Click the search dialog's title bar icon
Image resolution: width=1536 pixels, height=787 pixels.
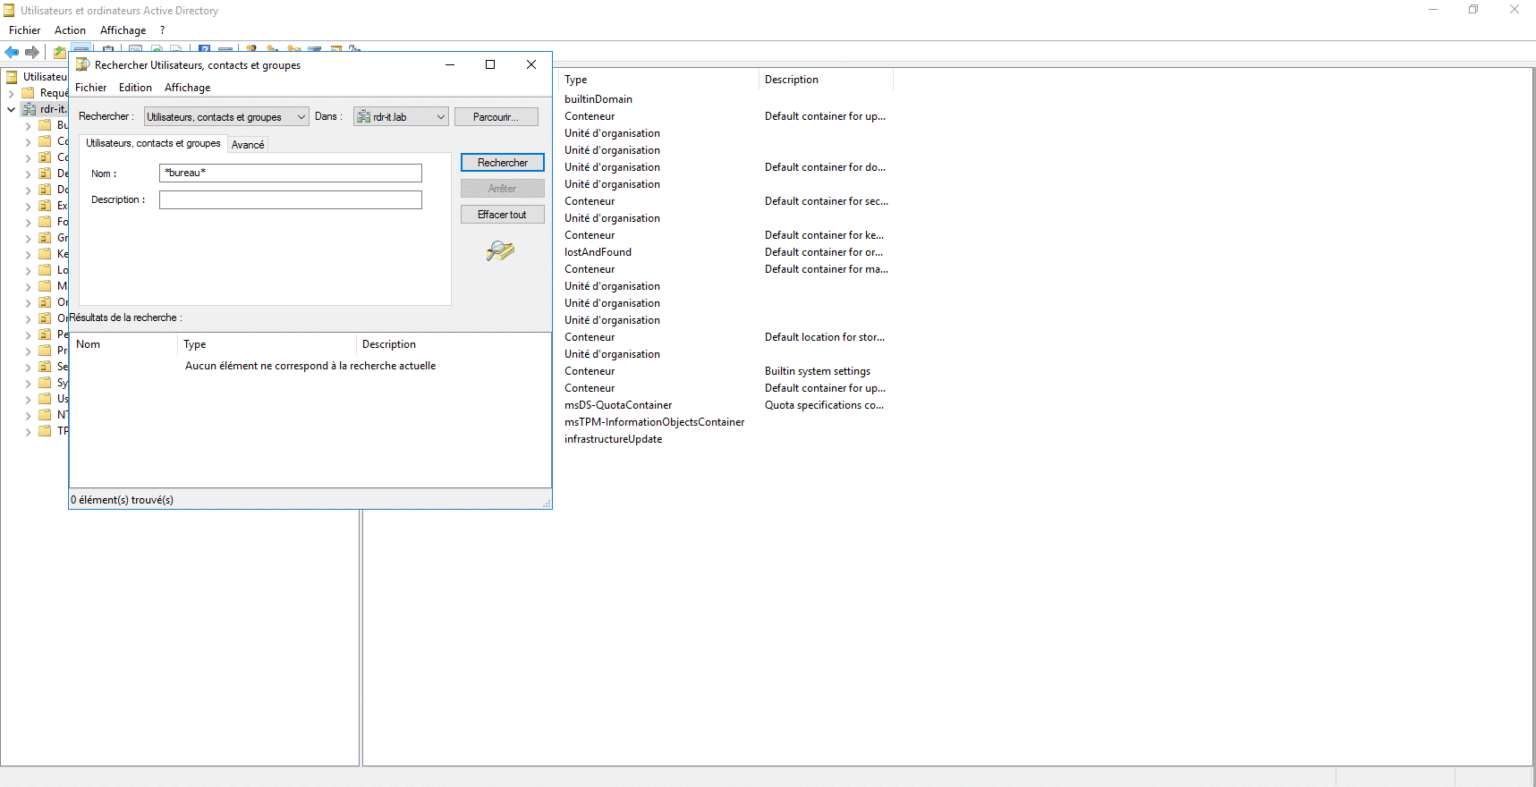point(83,65)
